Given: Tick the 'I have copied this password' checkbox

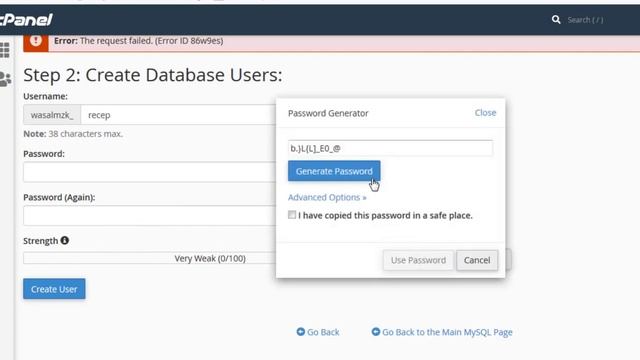Looking at the screenshot, I should pyautogui.click(x=292, y=215).
